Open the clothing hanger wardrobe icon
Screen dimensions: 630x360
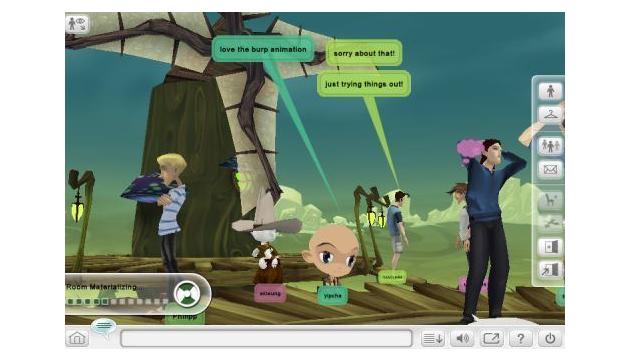pyautogui.click(x=550, y=115)
